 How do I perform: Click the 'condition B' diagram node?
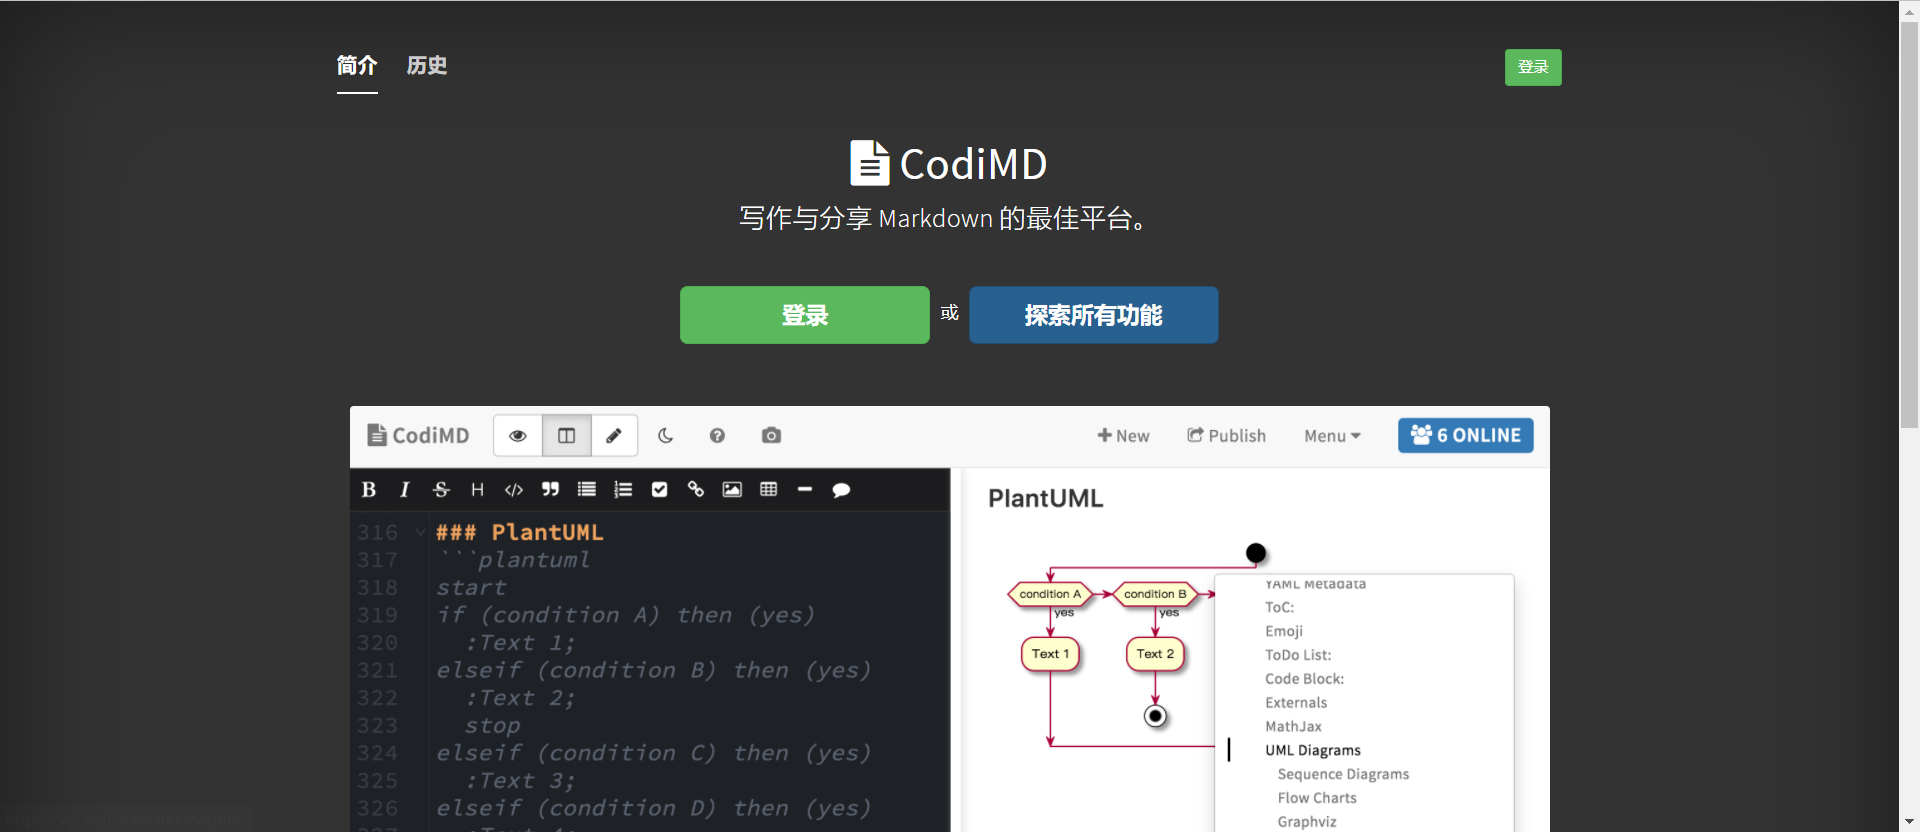click(1155, 594)
